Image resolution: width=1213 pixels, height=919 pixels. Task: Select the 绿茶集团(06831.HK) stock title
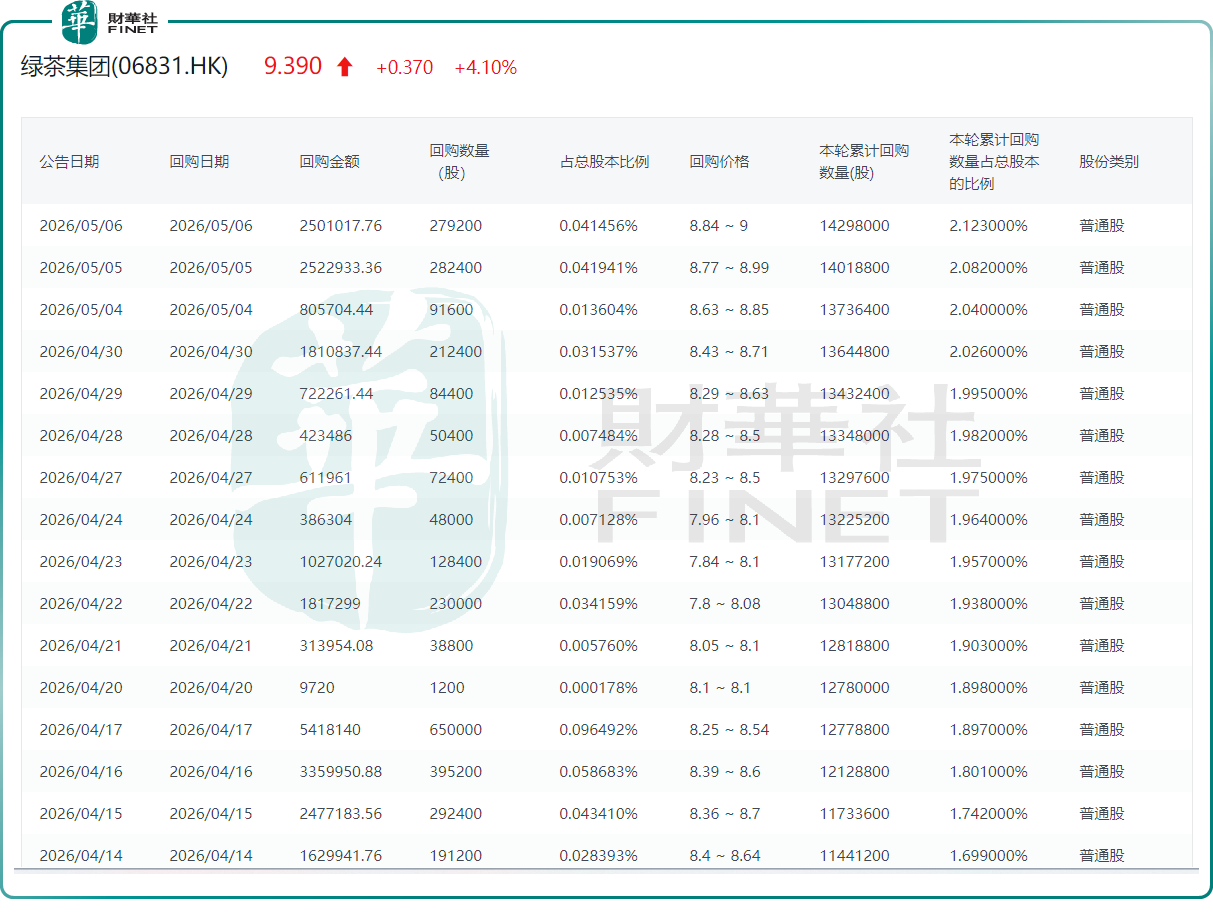pyautogui.click(x=125, y=67)
